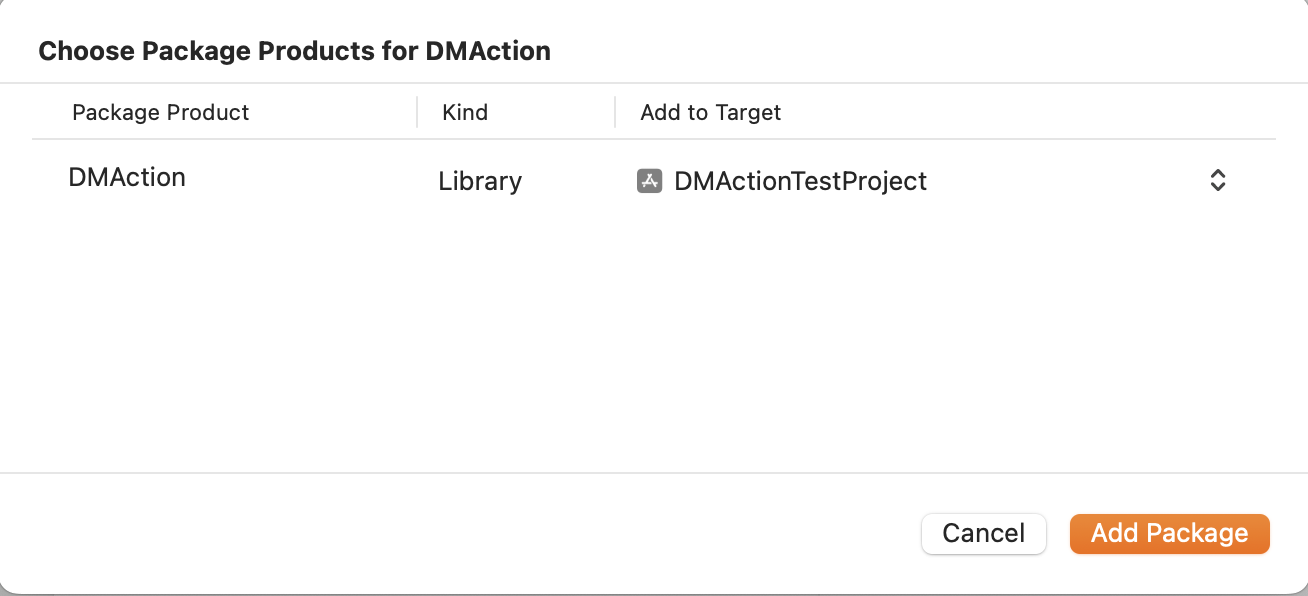Click the Add to Target column header
The height and width of the screenshot is (596, 1308).
711,112
